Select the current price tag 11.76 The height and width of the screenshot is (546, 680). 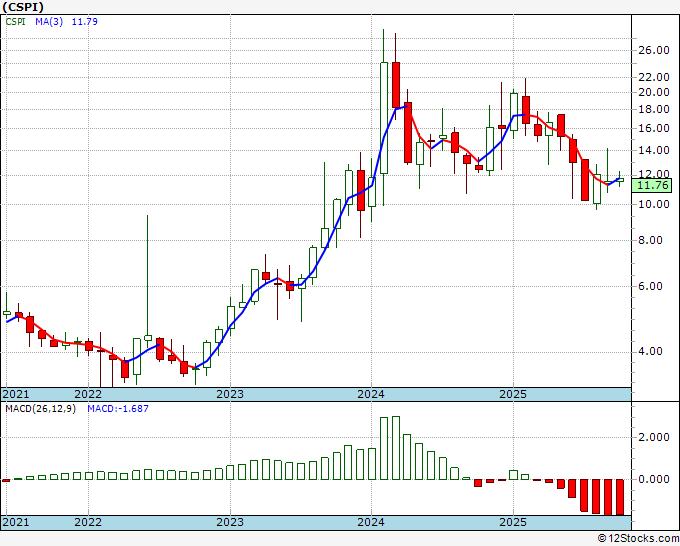[x=652, y=186]
